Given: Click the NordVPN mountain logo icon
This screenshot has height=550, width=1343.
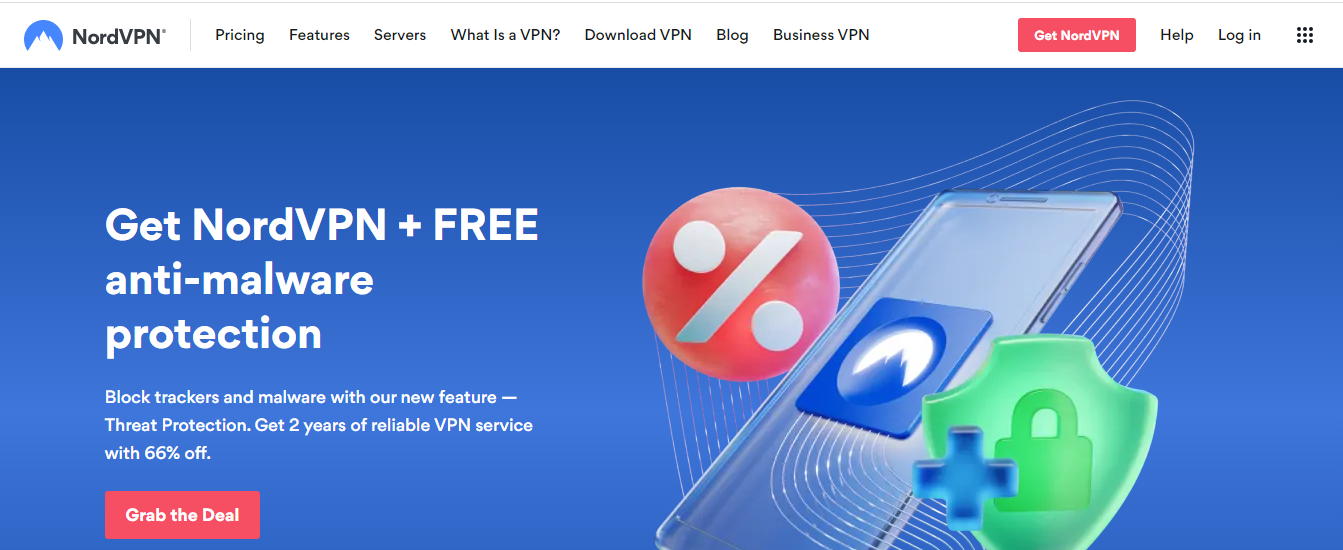Looking at the screenshot, I should [43, 37].
